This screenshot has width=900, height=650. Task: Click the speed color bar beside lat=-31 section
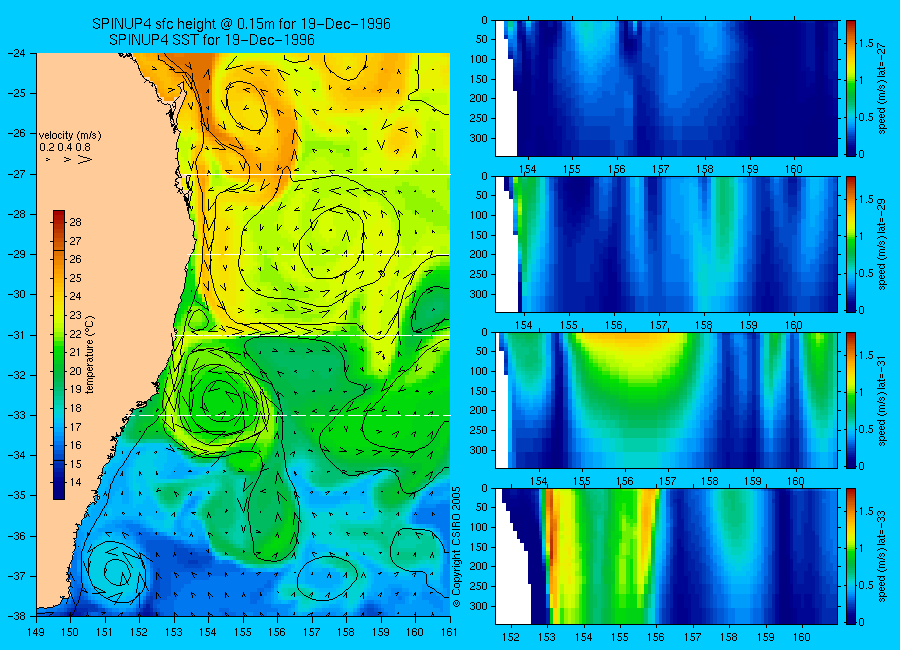click(x=851, y=400)
